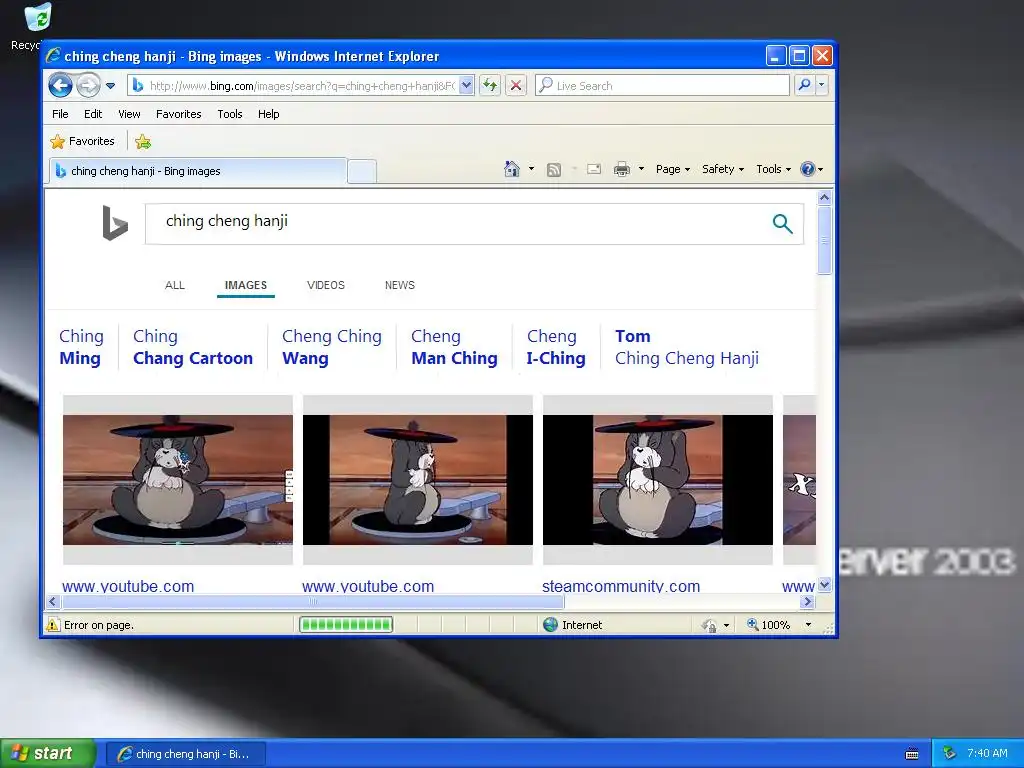1024x768 pixels.
Task: Click the horizontal scrollbar left arrow
Action: point(54,601)
